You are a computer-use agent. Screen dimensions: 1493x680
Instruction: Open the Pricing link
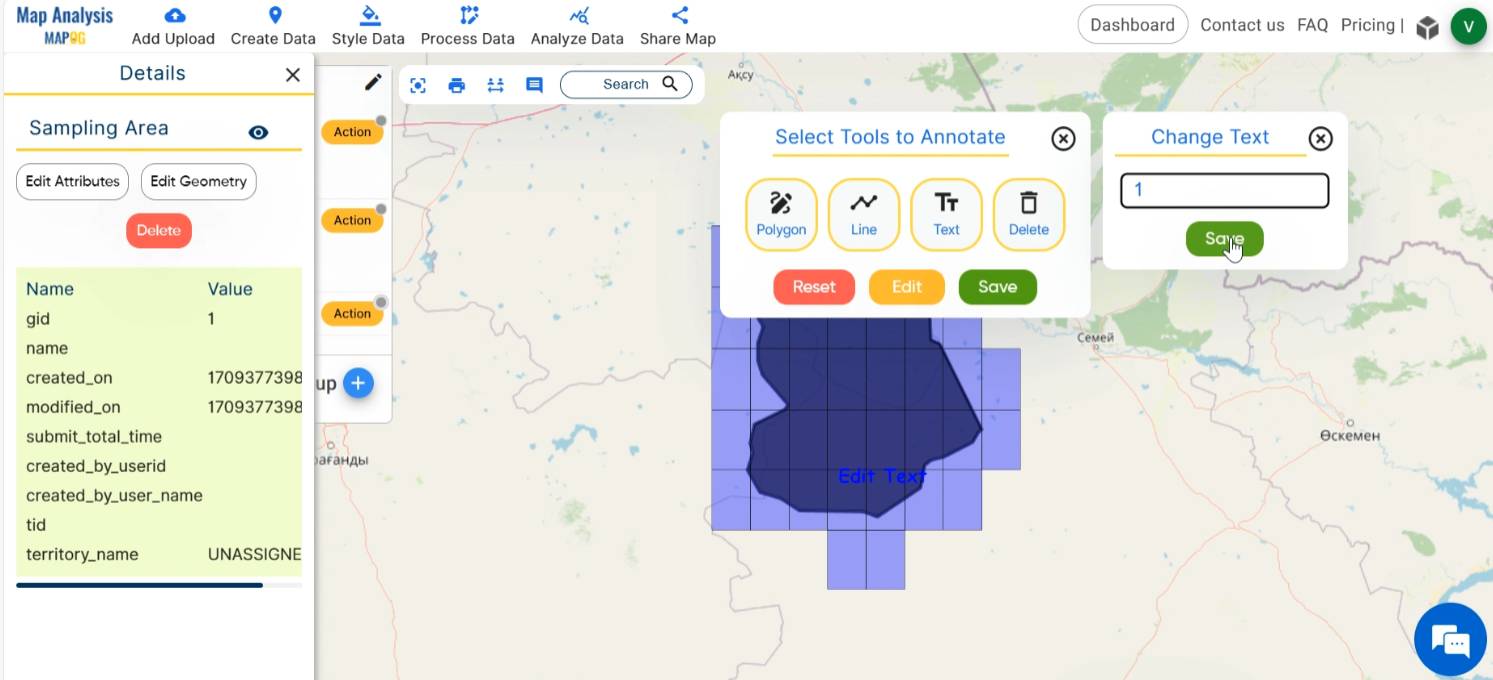1367,25
